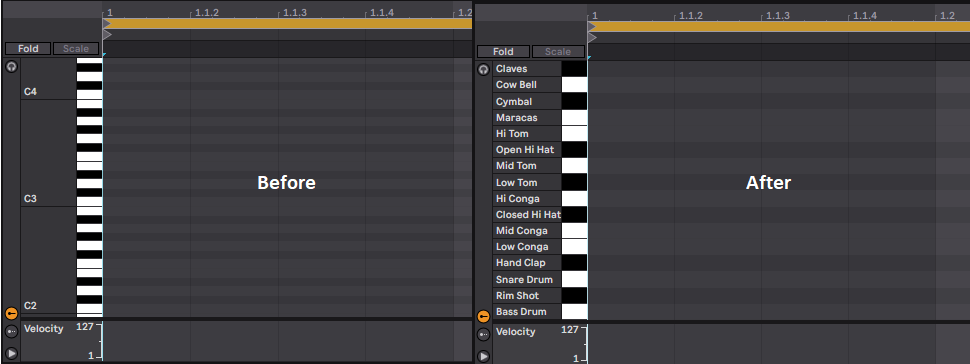Screen dimensions: 970x364
Task: Select the Hand Clap drum row
Action: (527, 263)
